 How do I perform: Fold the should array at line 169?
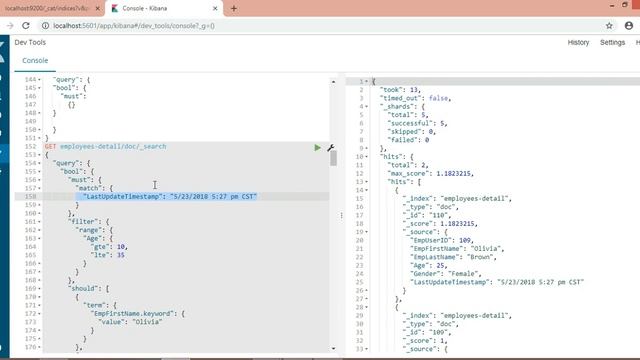coord(39,289)
